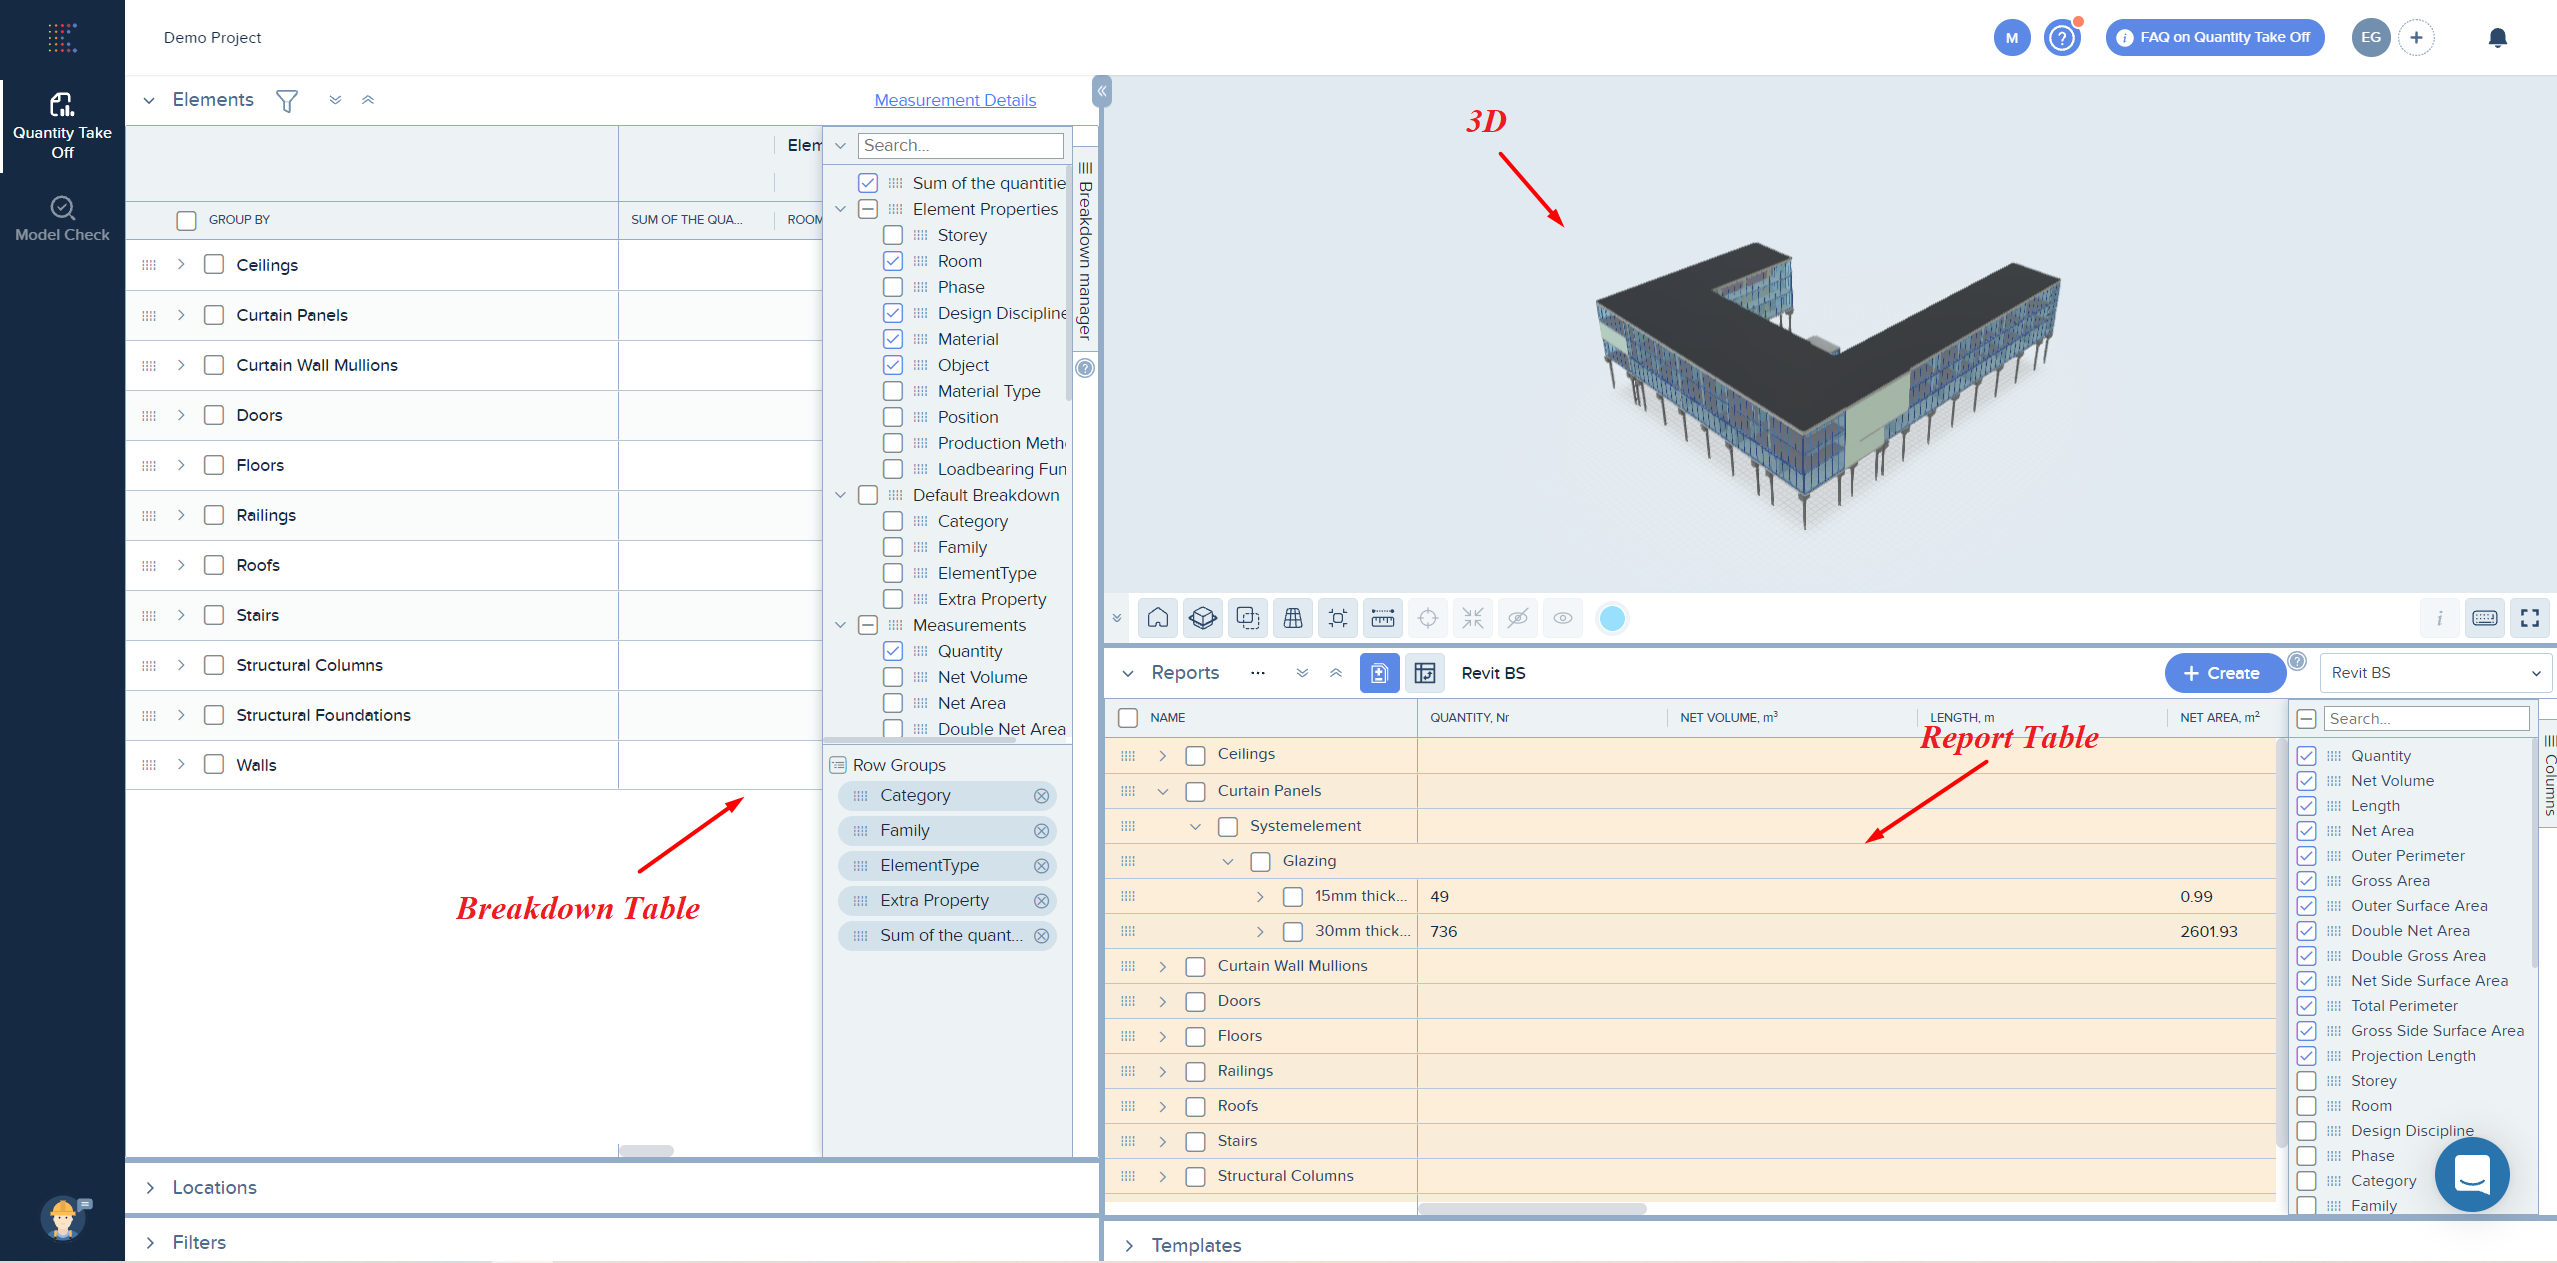Click the Create report button

[2224, 673]
